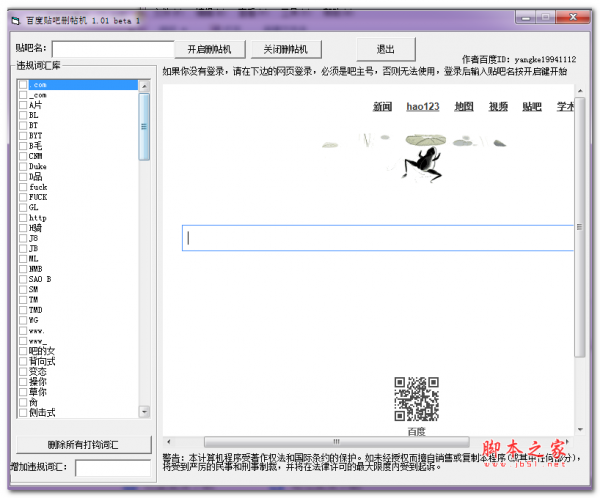Open the hao123 link
The width and height of the screenshot is (600, 498).
click(423, 107)
